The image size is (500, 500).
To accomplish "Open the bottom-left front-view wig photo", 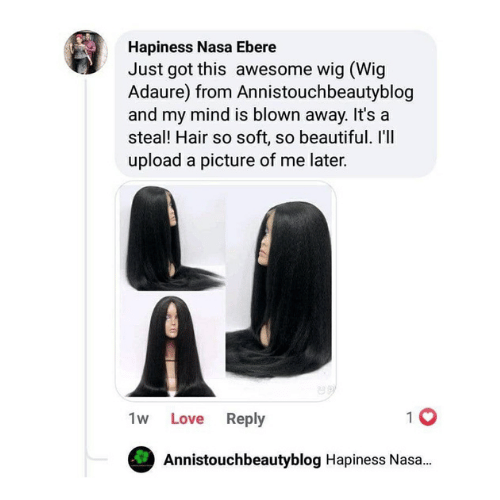I will coord(172,345).
